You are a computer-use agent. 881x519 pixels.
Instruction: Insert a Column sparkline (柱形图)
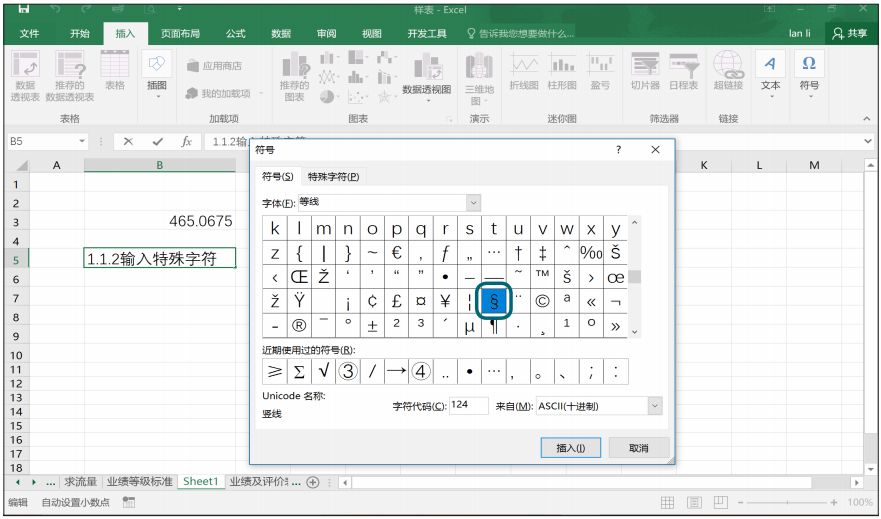[562, 71]
